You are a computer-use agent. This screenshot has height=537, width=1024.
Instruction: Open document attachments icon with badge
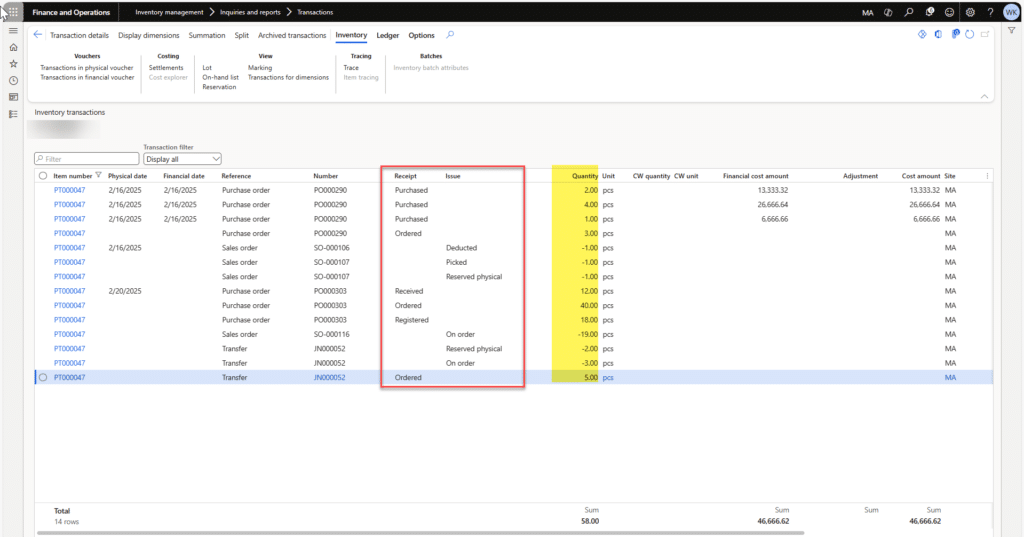point(955,34)
